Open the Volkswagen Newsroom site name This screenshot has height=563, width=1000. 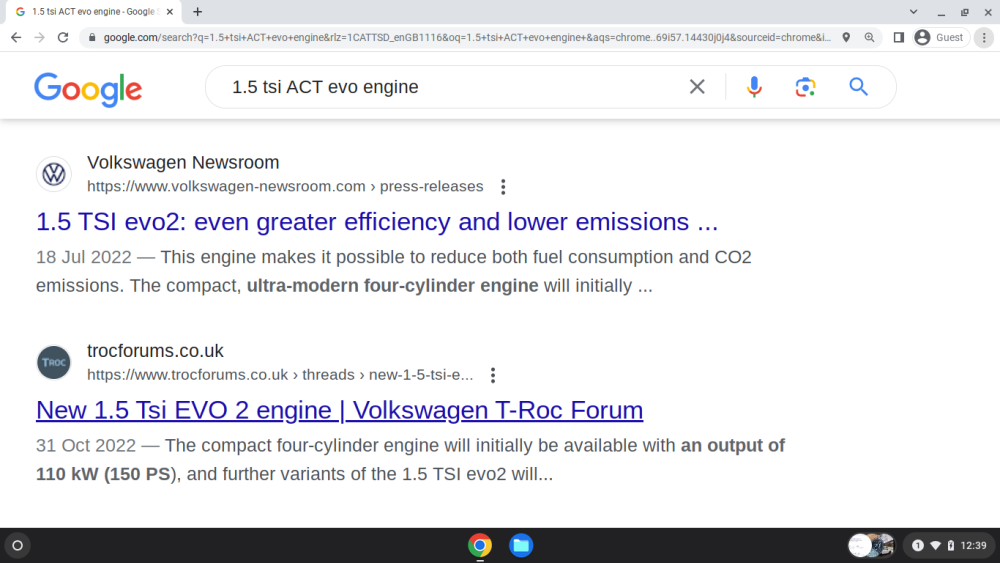[x=183, y=163]
